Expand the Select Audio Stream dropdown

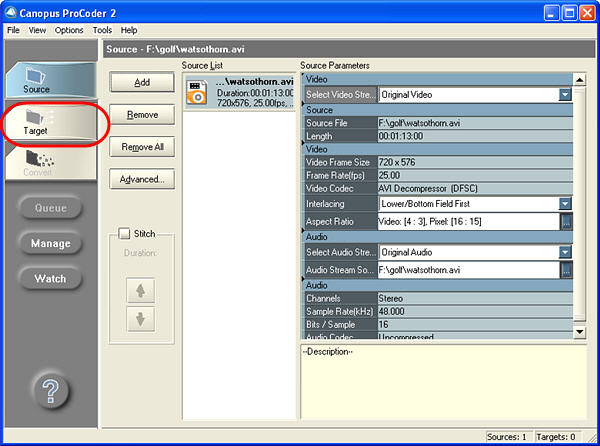565,252
